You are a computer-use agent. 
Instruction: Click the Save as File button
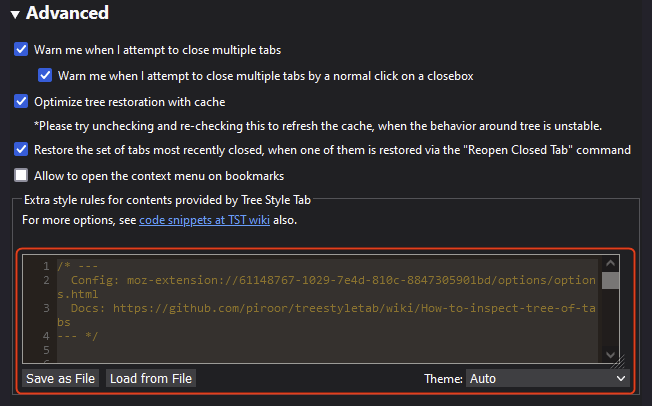(60, 379)
